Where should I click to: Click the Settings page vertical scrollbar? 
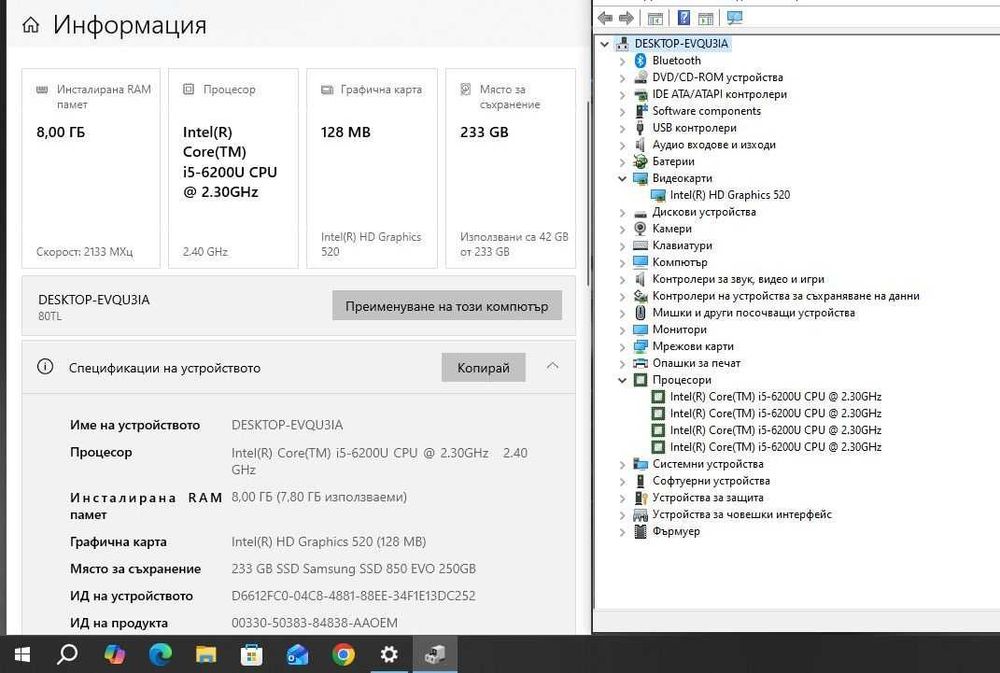coord(587,191)
